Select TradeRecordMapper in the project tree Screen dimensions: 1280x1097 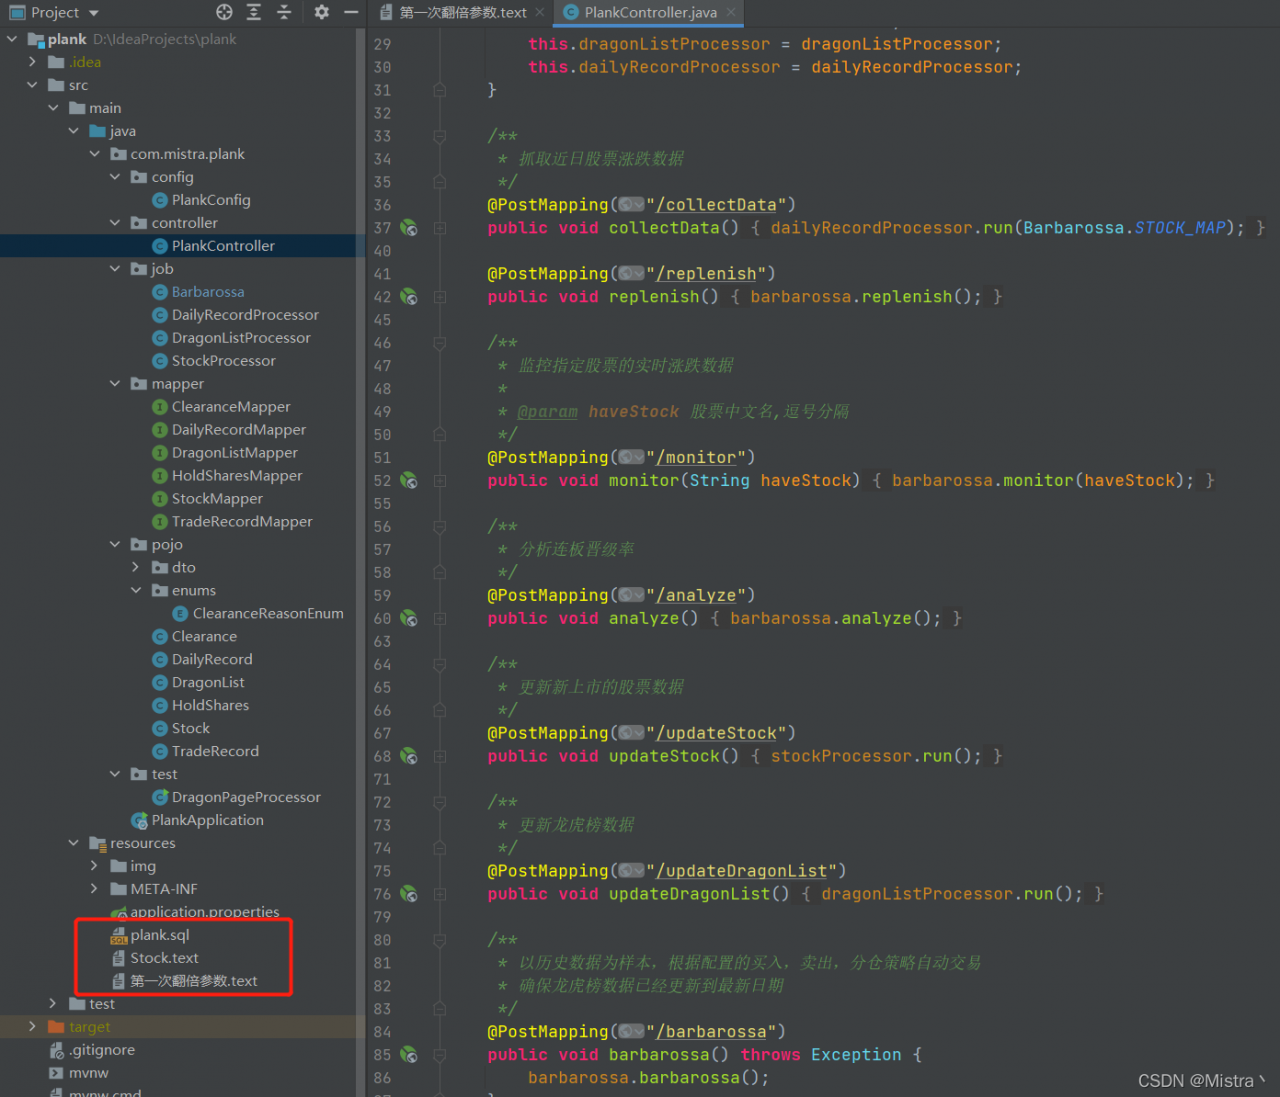point(242,522)
